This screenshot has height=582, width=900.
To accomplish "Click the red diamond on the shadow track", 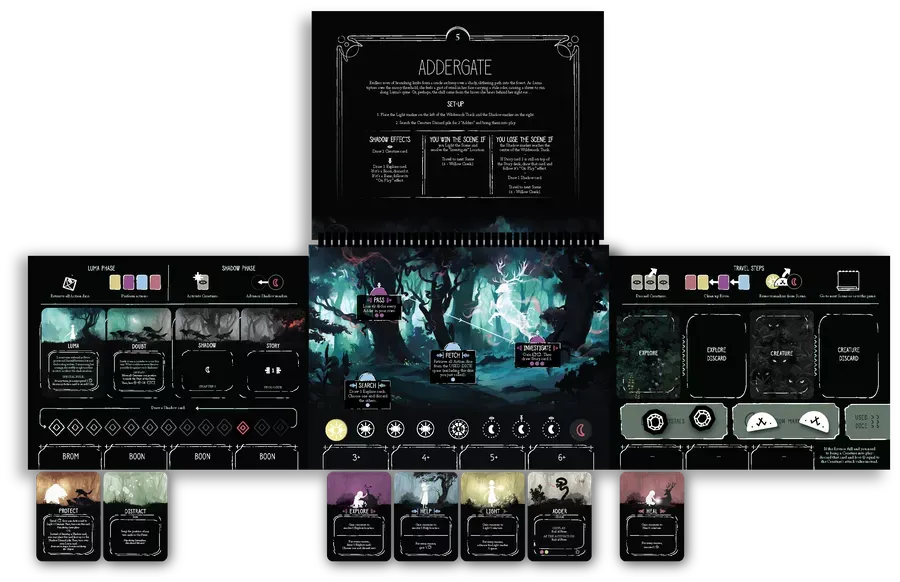I will click(243, 428).
